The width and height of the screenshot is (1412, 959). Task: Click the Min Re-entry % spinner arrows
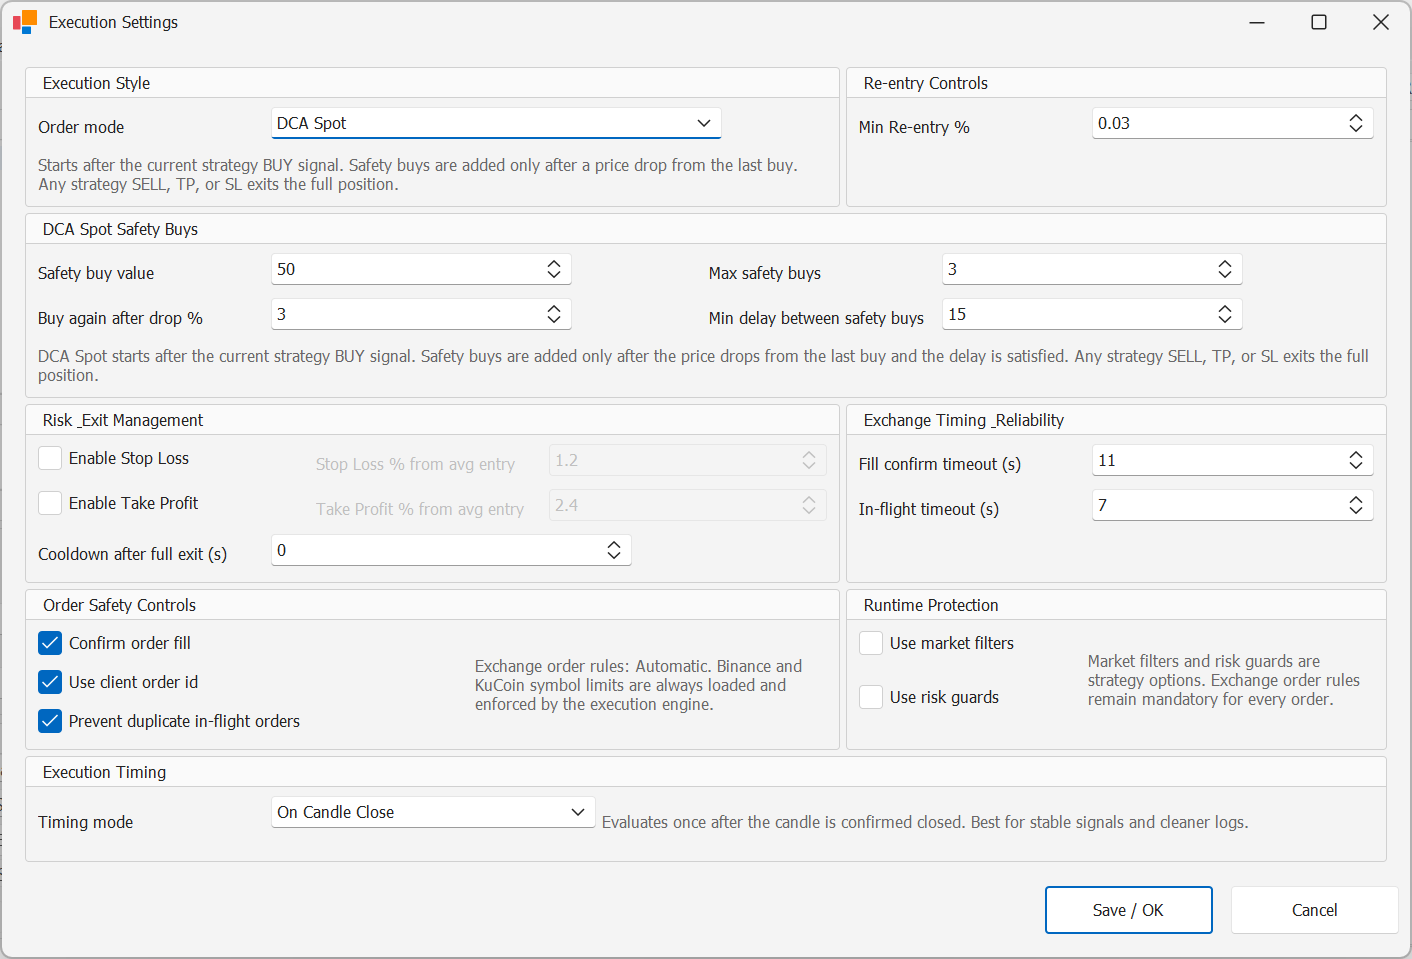(x=1356, y=123)
